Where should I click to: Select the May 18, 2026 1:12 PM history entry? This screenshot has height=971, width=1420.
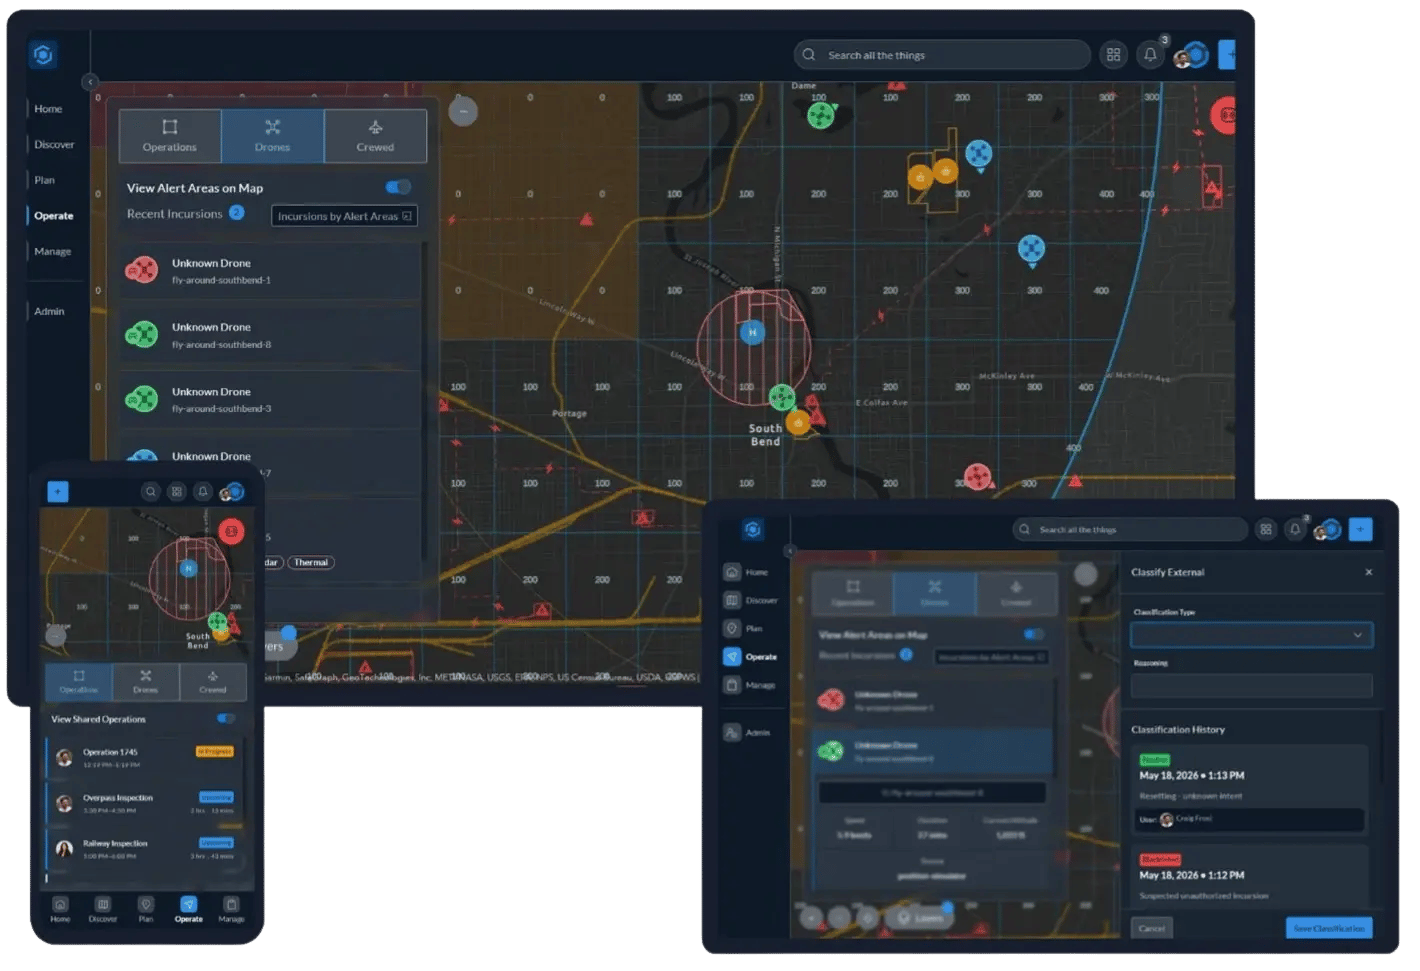[1251, 875]
